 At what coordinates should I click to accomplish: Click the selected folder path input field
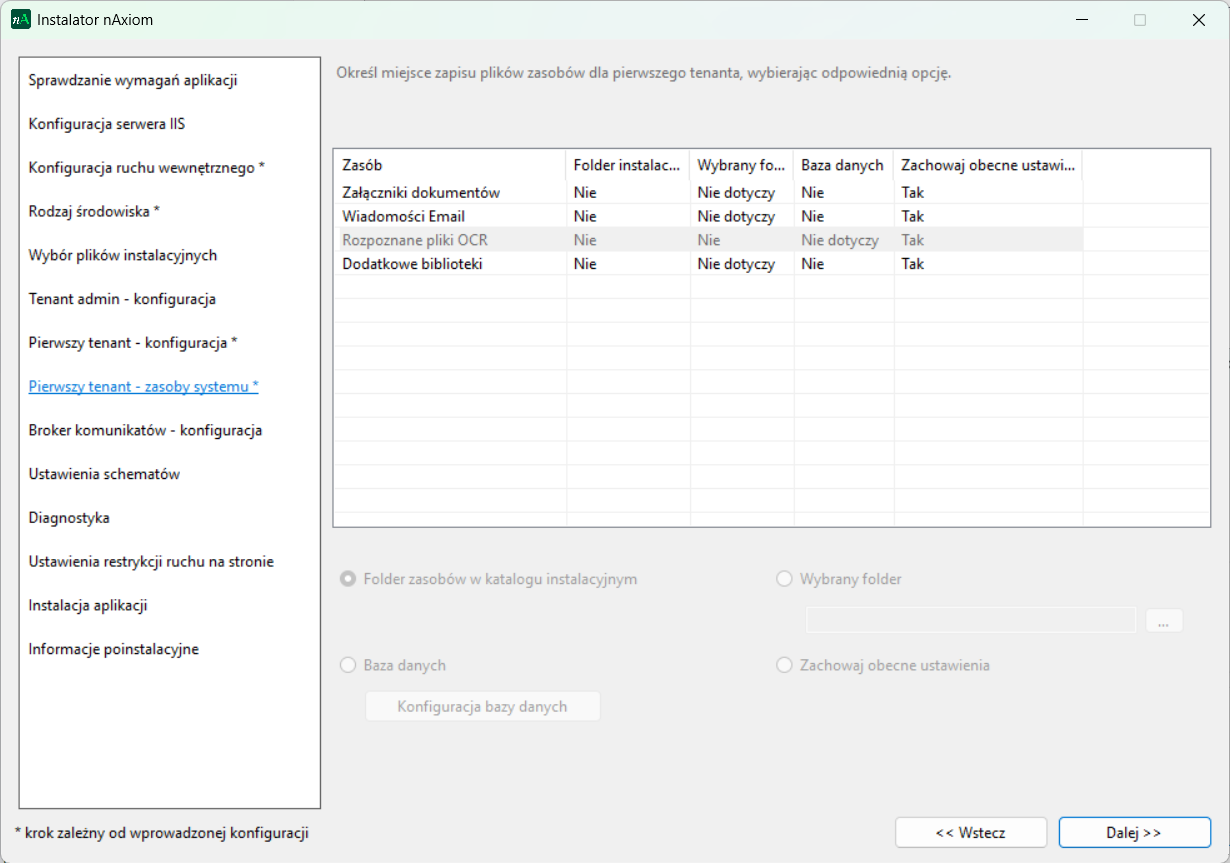970,621
